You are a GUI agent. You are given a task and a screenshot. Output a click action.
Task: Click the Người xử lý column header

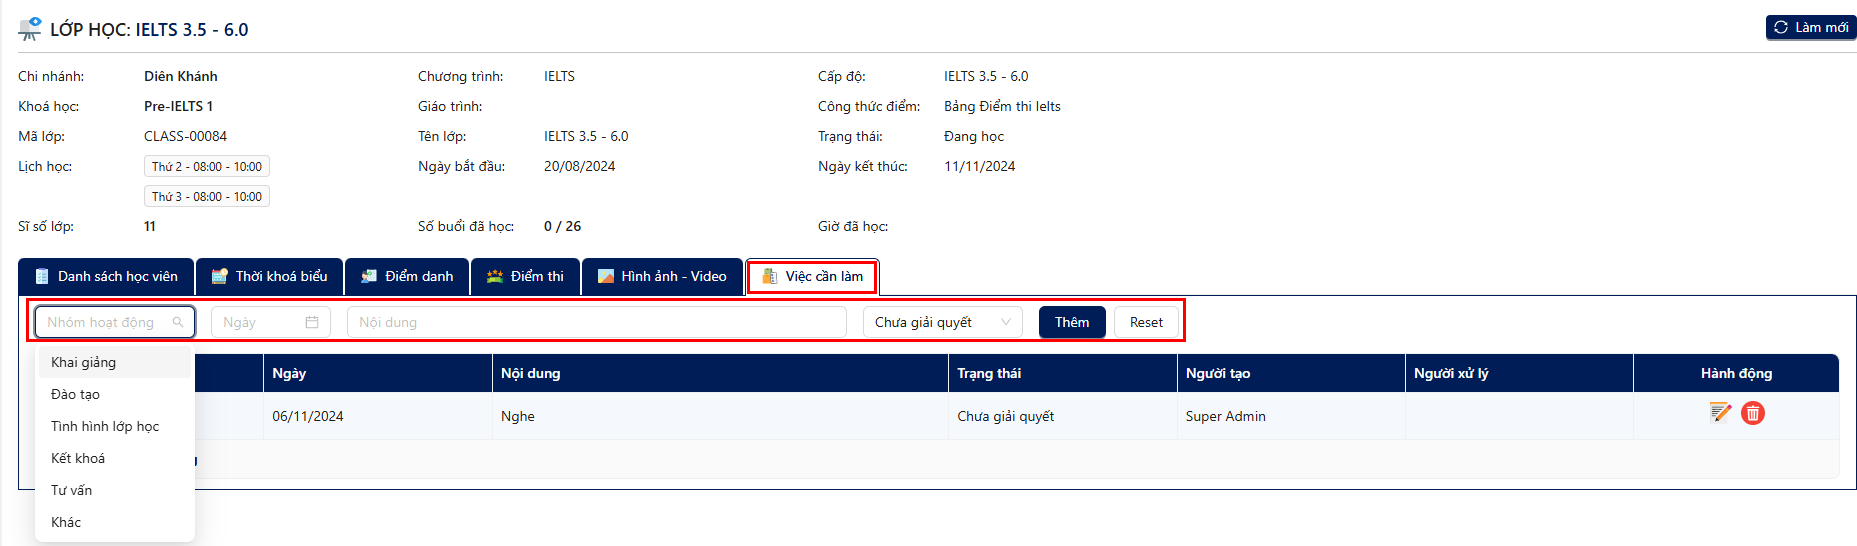click(1519, 373)
